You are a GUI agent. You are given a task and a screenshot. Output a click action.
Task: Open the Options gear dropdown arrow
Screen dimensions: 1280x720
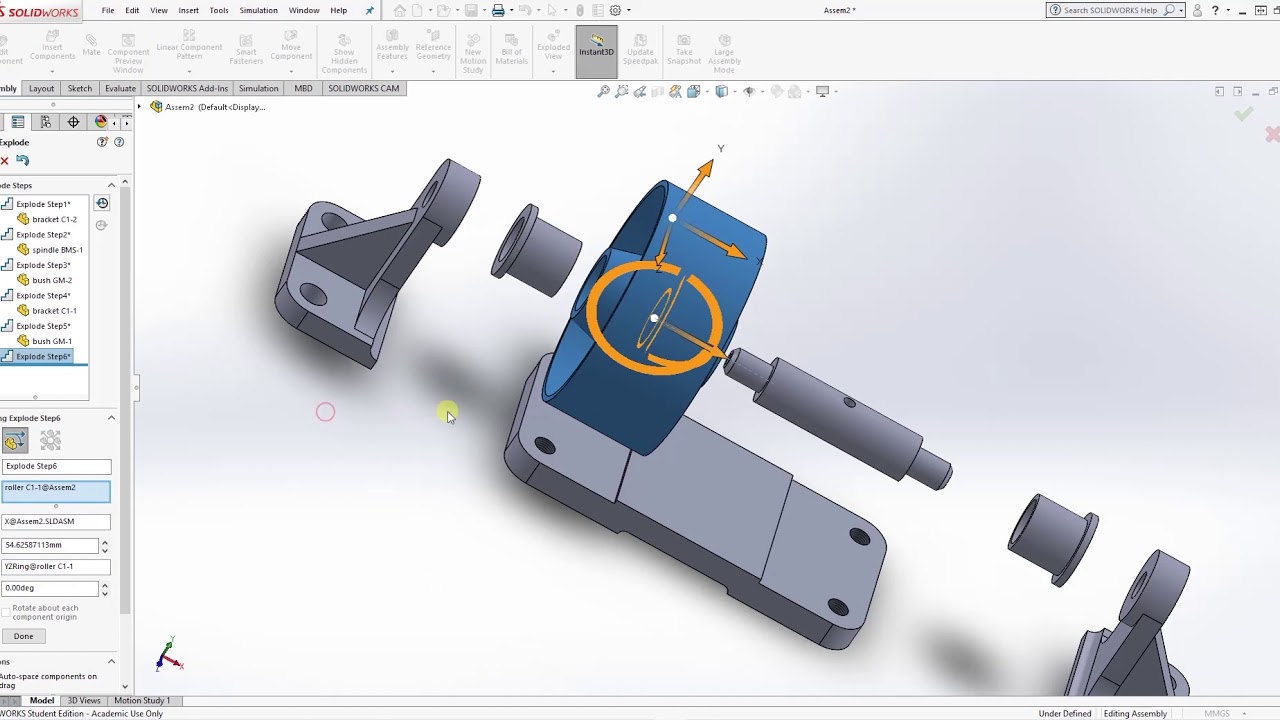tap(628, 10)
